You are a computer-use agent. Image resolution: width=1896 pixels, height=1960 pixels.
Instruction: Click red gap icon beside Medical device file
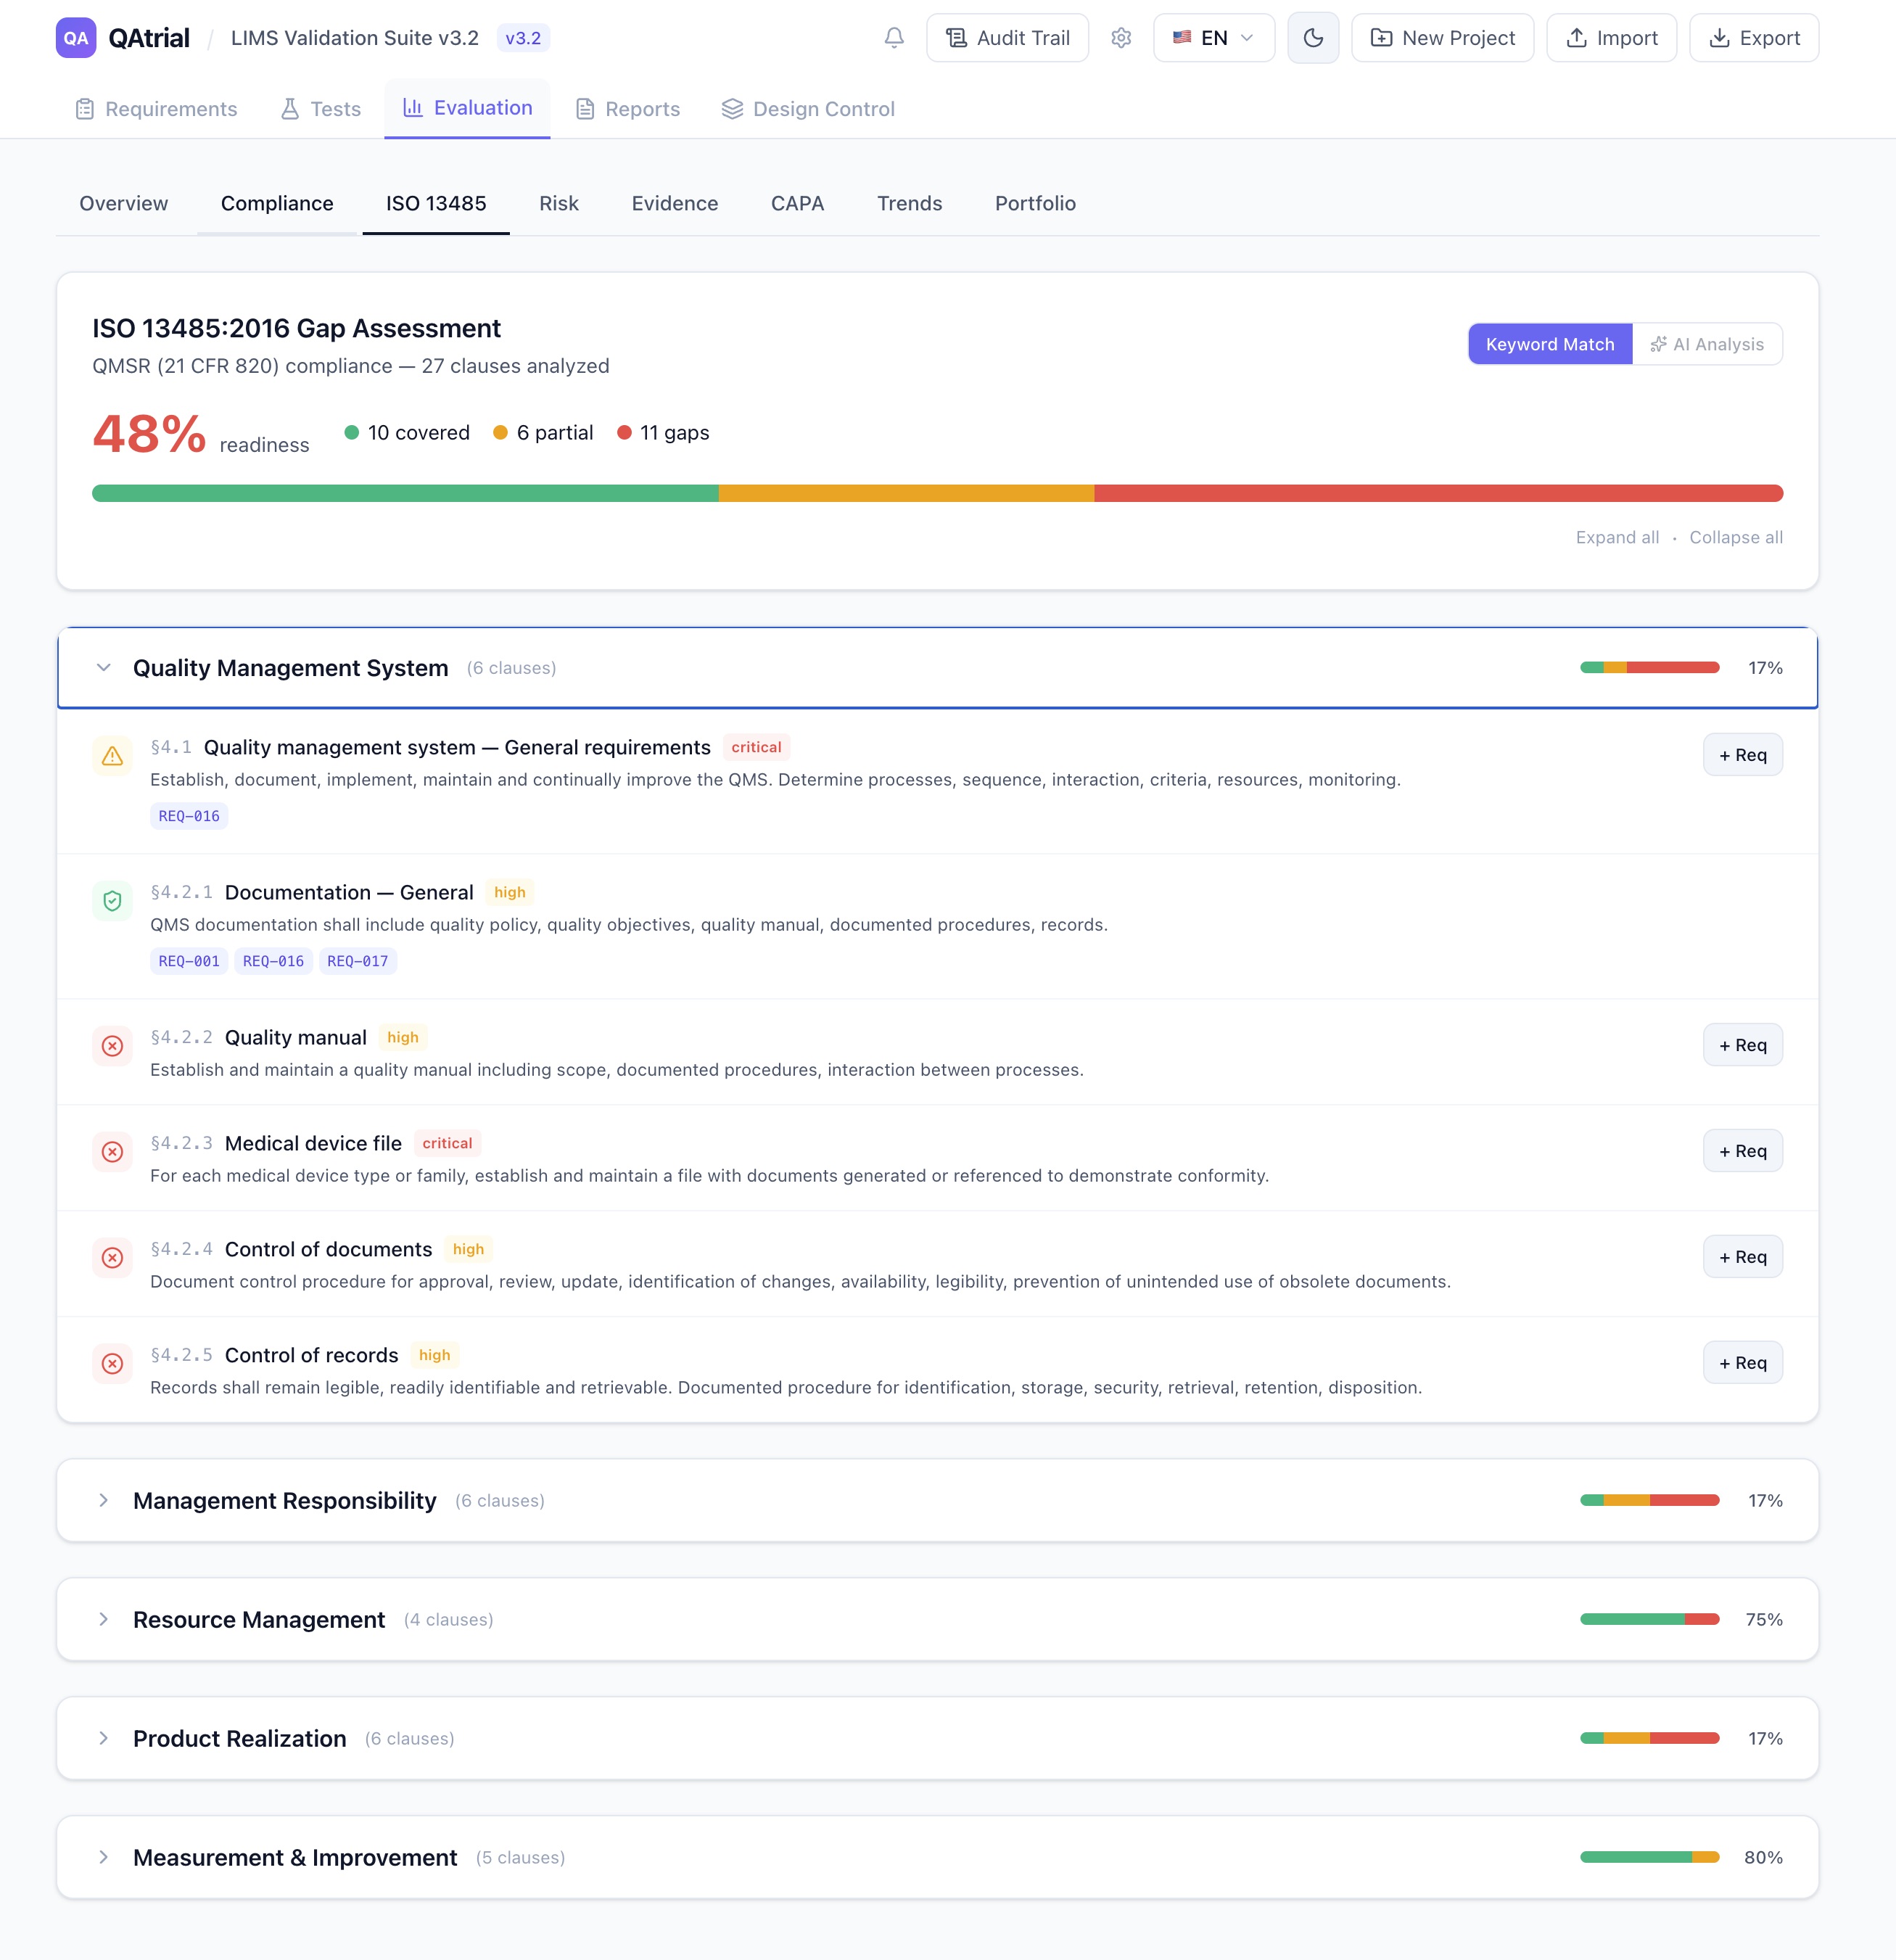(x=113, y=1152)
